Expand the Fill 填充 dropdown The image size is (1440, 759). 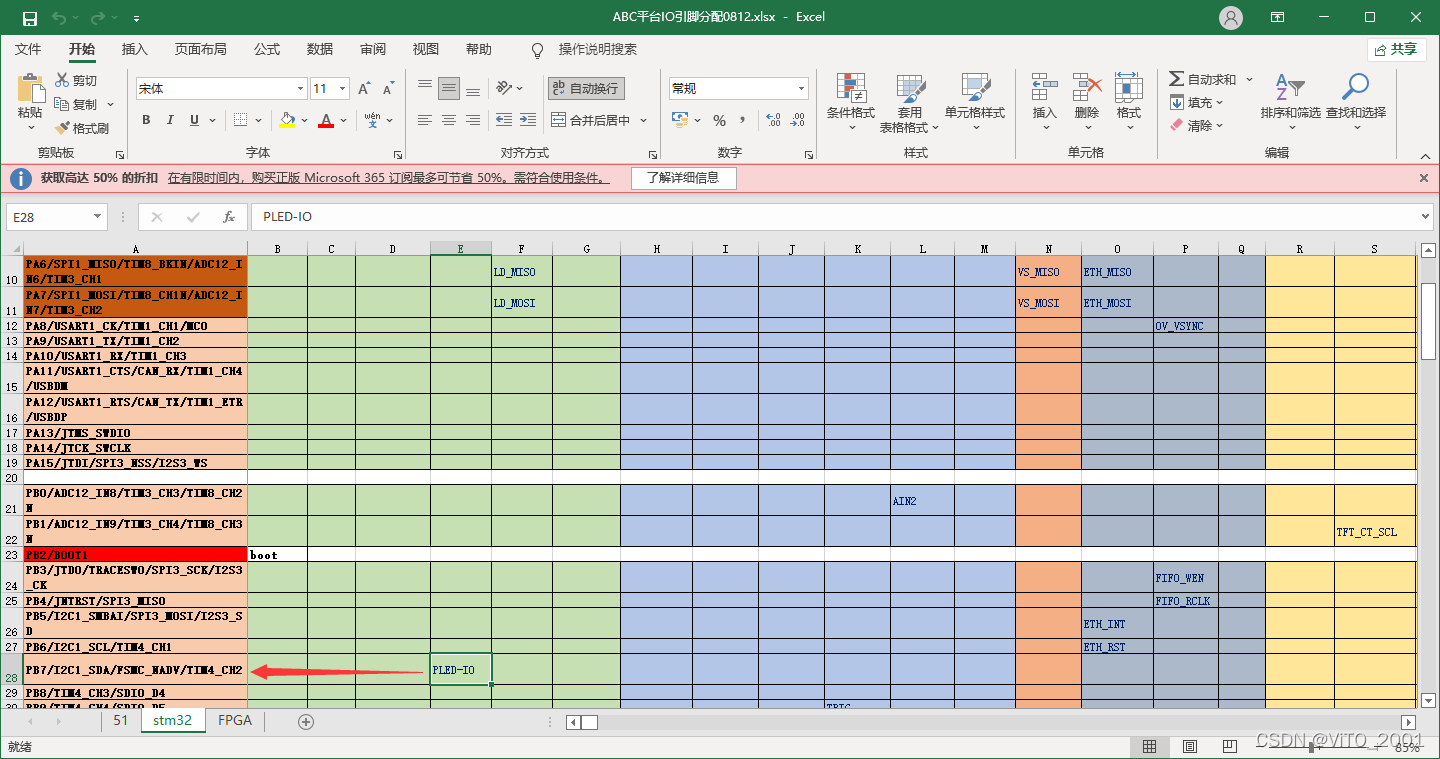[x=1220, y=103]
